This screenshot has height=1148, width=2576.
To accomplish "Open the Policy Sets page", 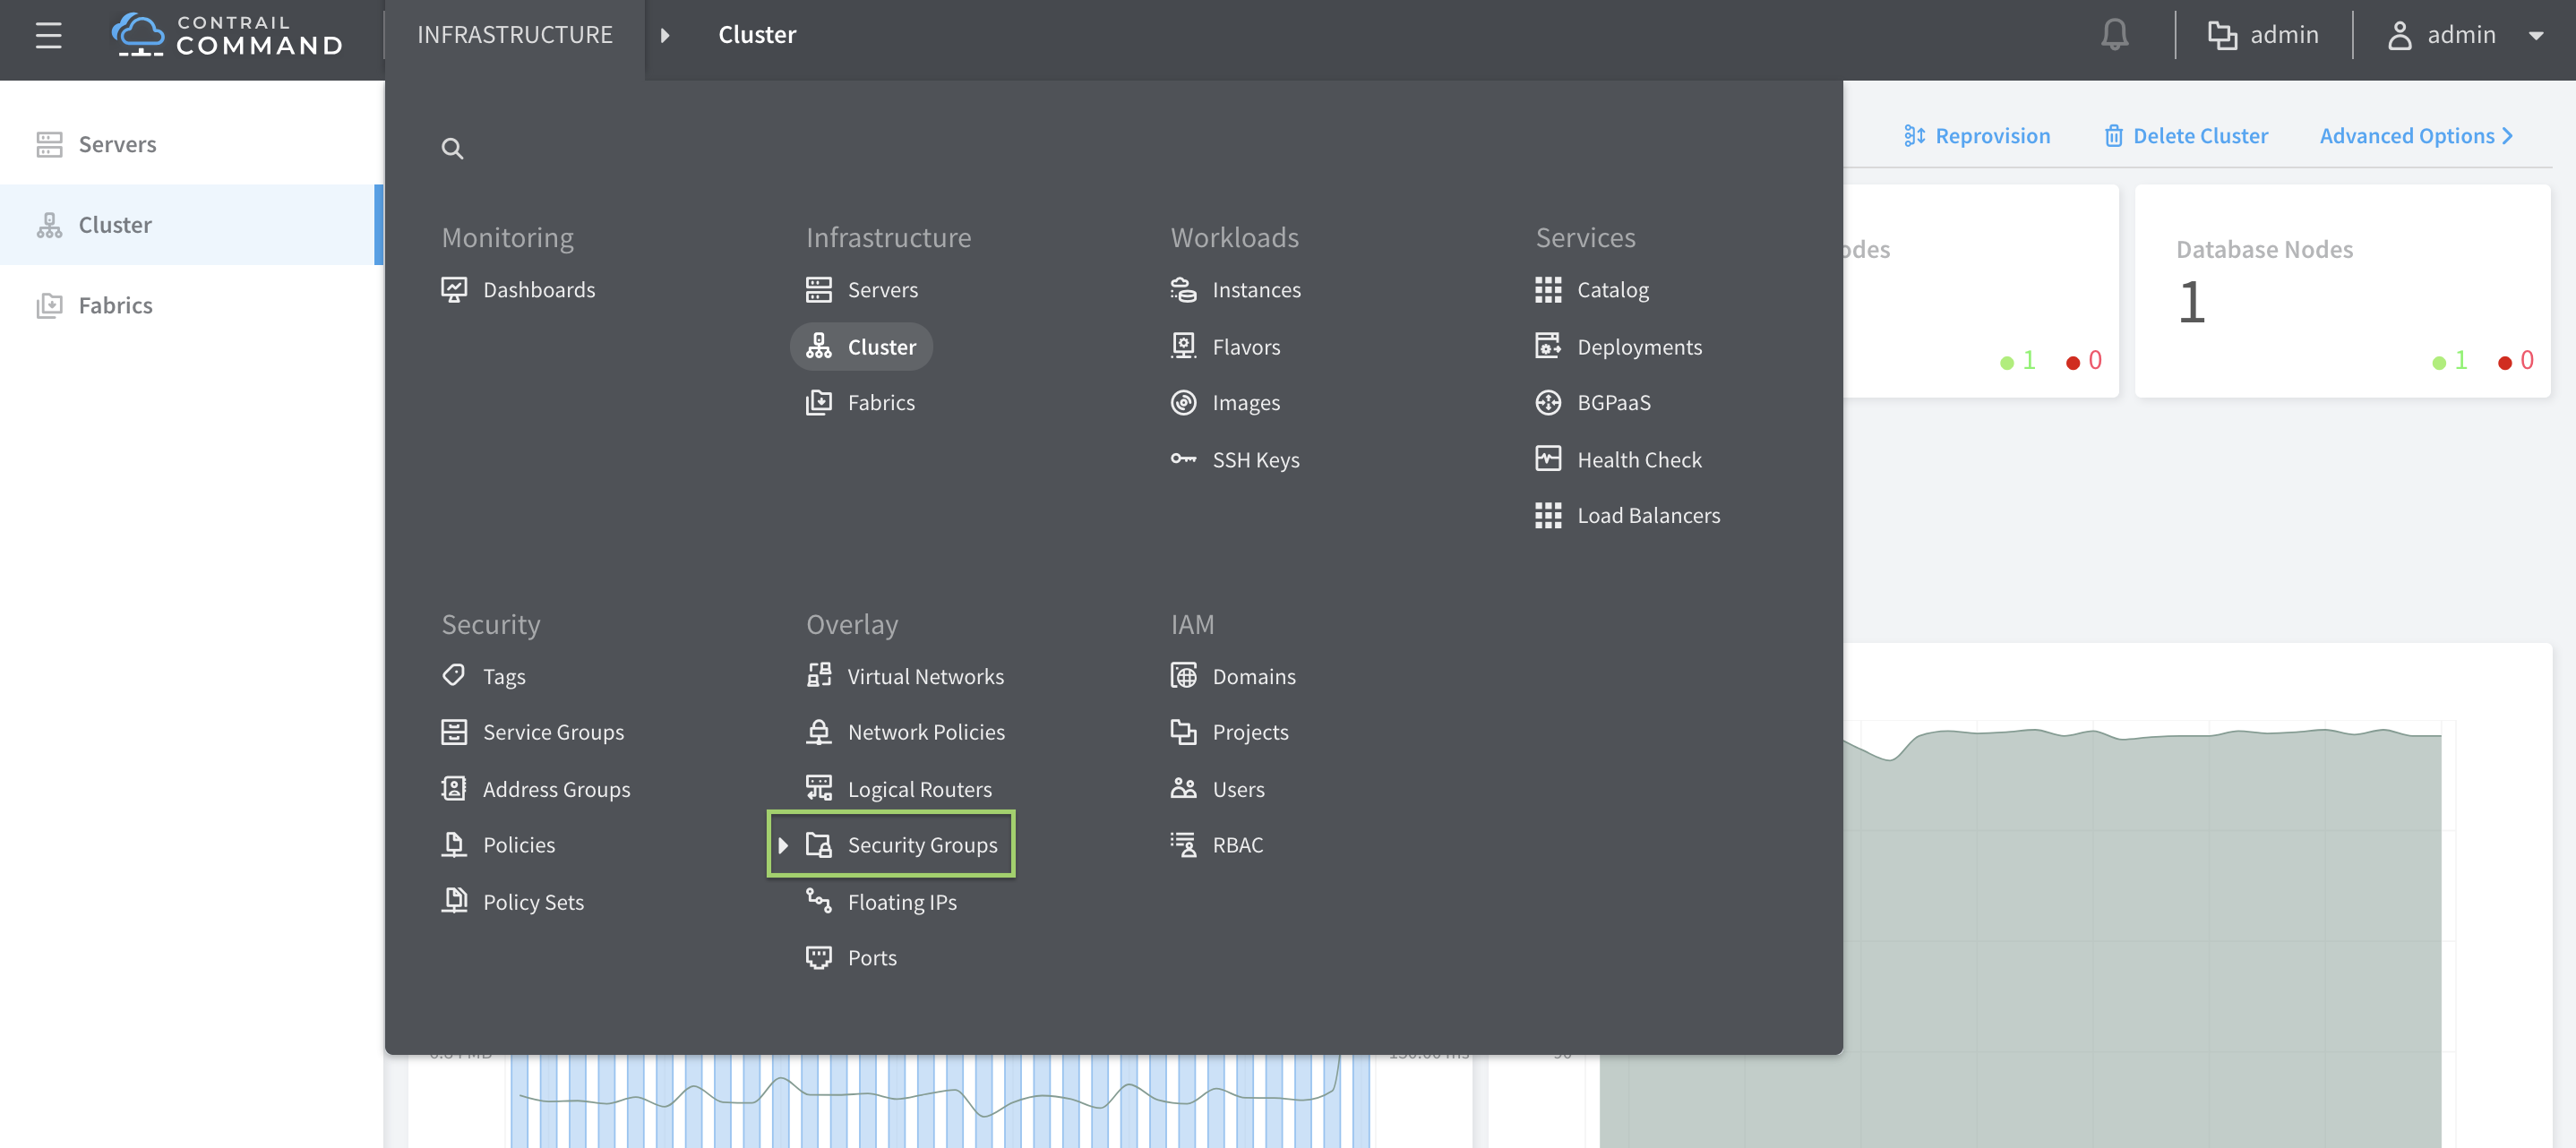I will pyautogui.click(x=533, y=902).
